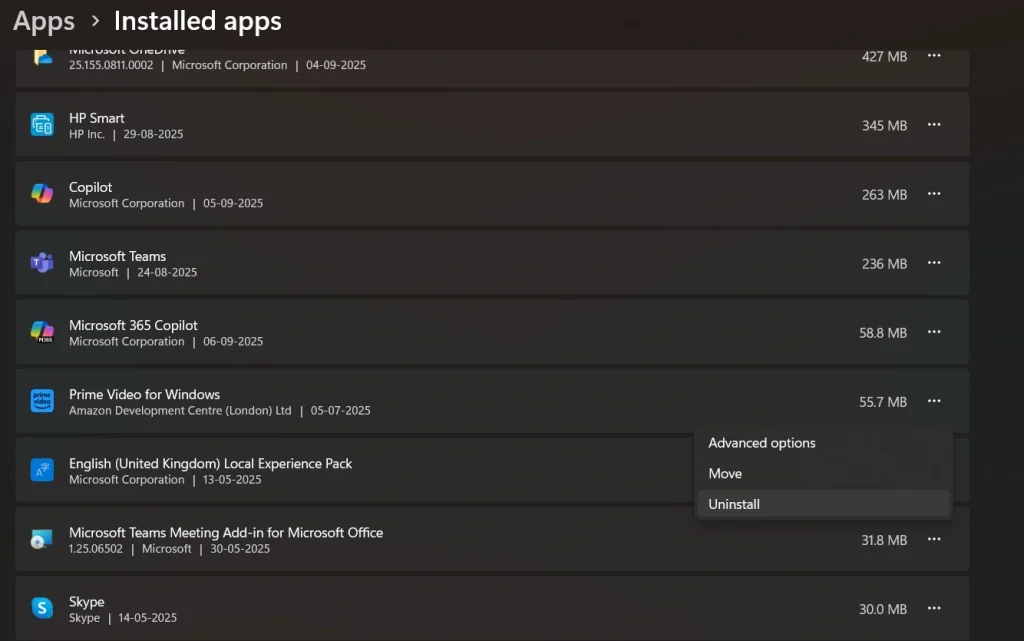This screenshot has height=641, width=1024.
Task: Choose Advanced options from the context menu
Action: (824, 443)
